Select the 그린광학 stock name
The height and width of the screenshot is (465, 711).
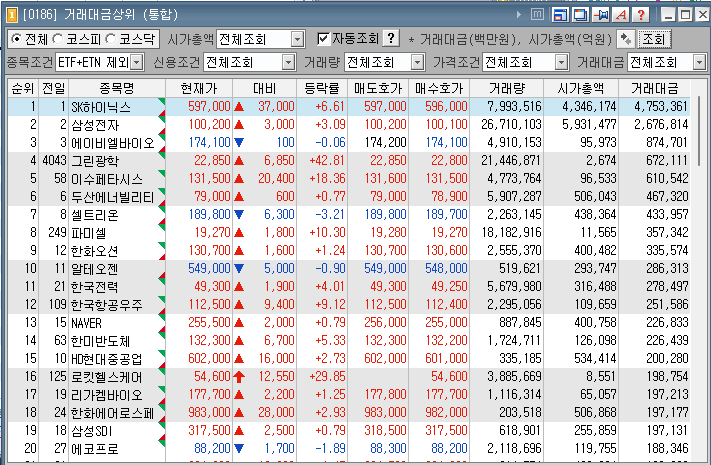(x=95, y=161)
